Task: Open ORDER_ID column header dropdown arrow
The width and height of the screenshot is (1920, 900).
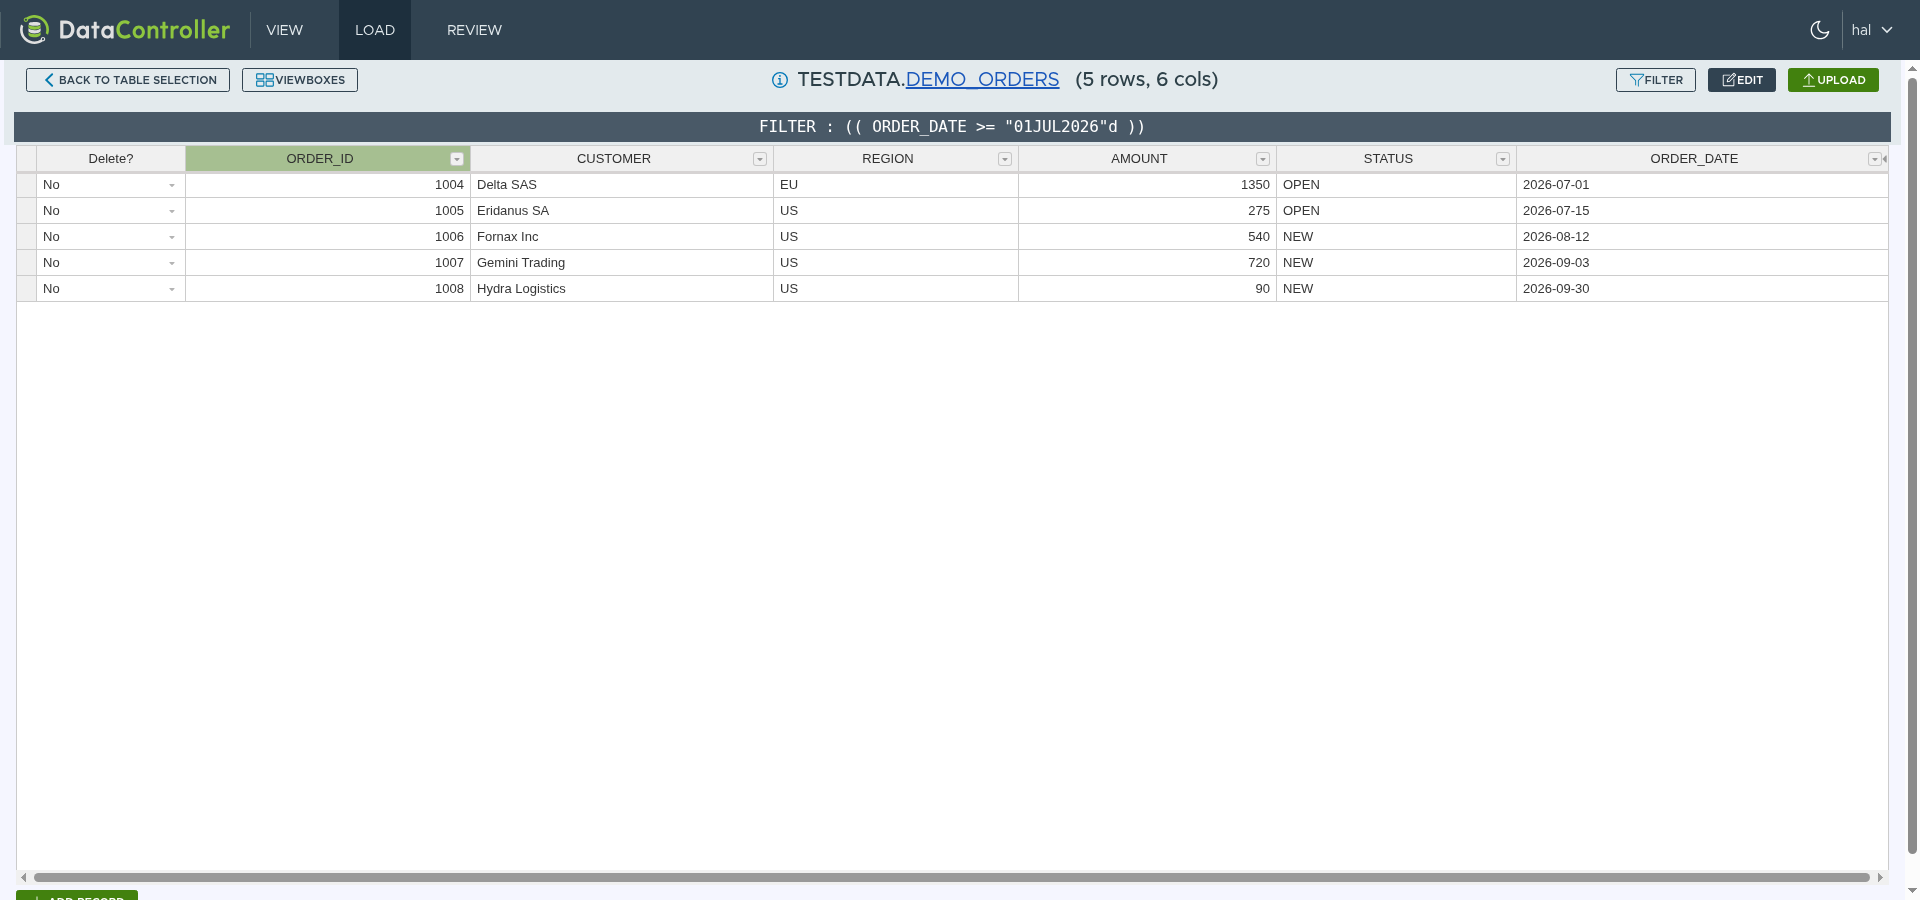Action: tap(457, 159)
